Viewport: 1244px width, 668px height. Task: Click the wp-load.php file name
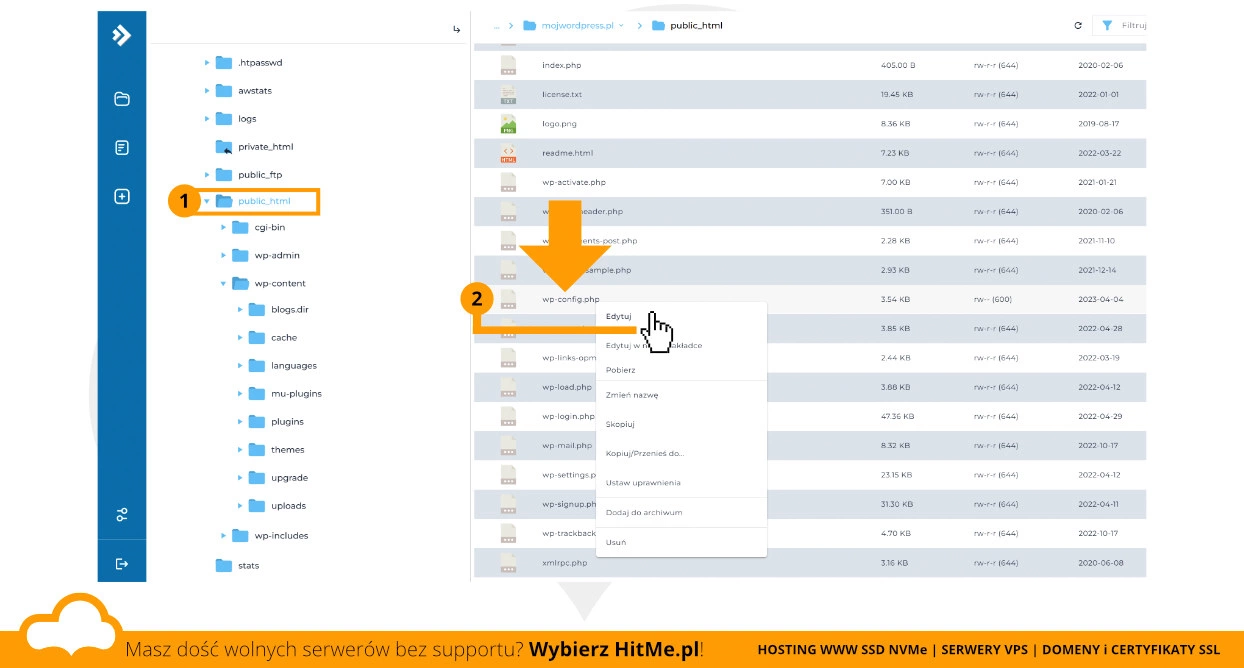(567, 387)
